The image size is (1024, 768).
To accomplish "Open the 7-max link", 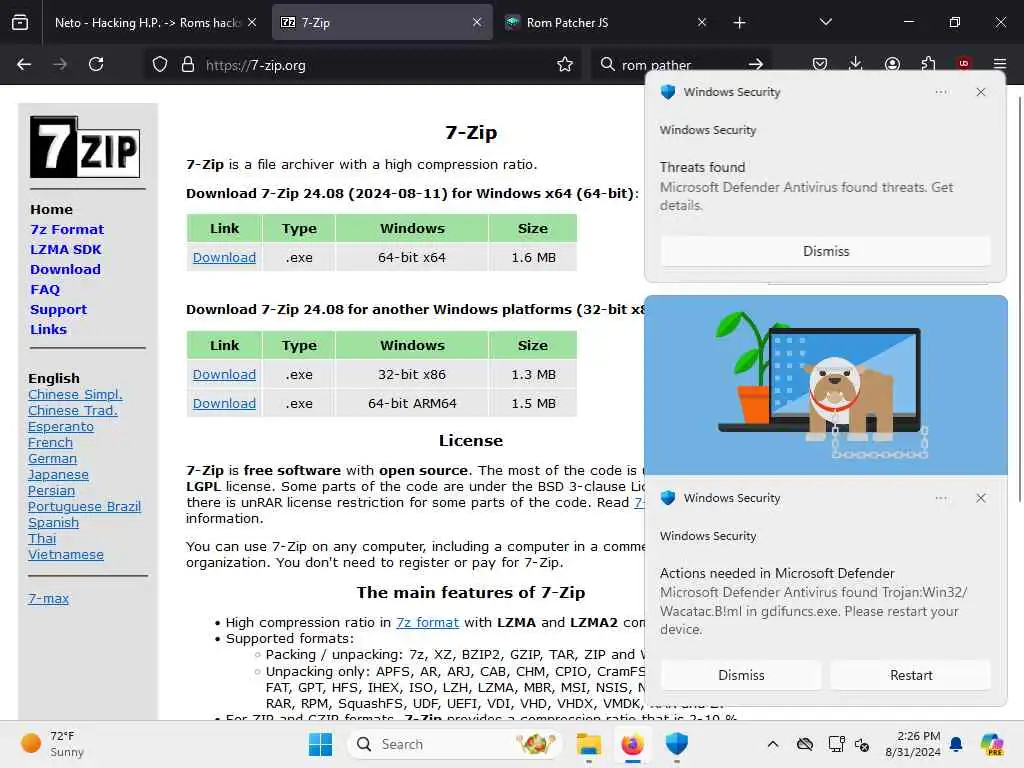I will tap(48, 598).
